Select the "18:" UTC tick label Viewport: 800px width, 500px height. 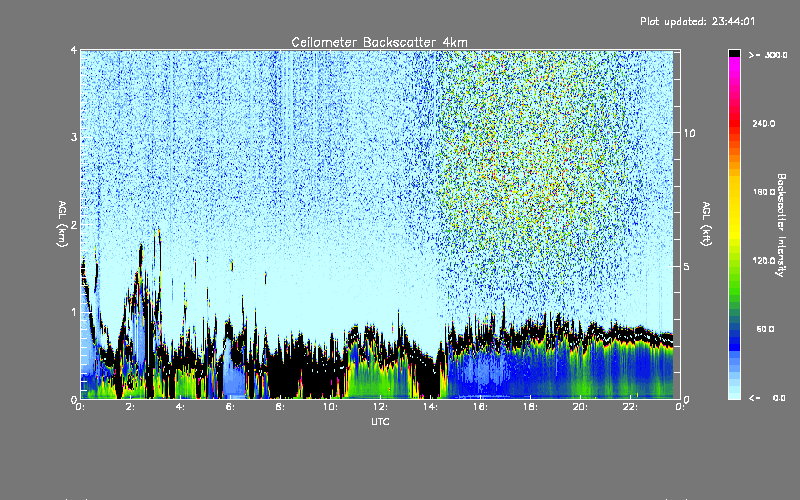point(530,407)
